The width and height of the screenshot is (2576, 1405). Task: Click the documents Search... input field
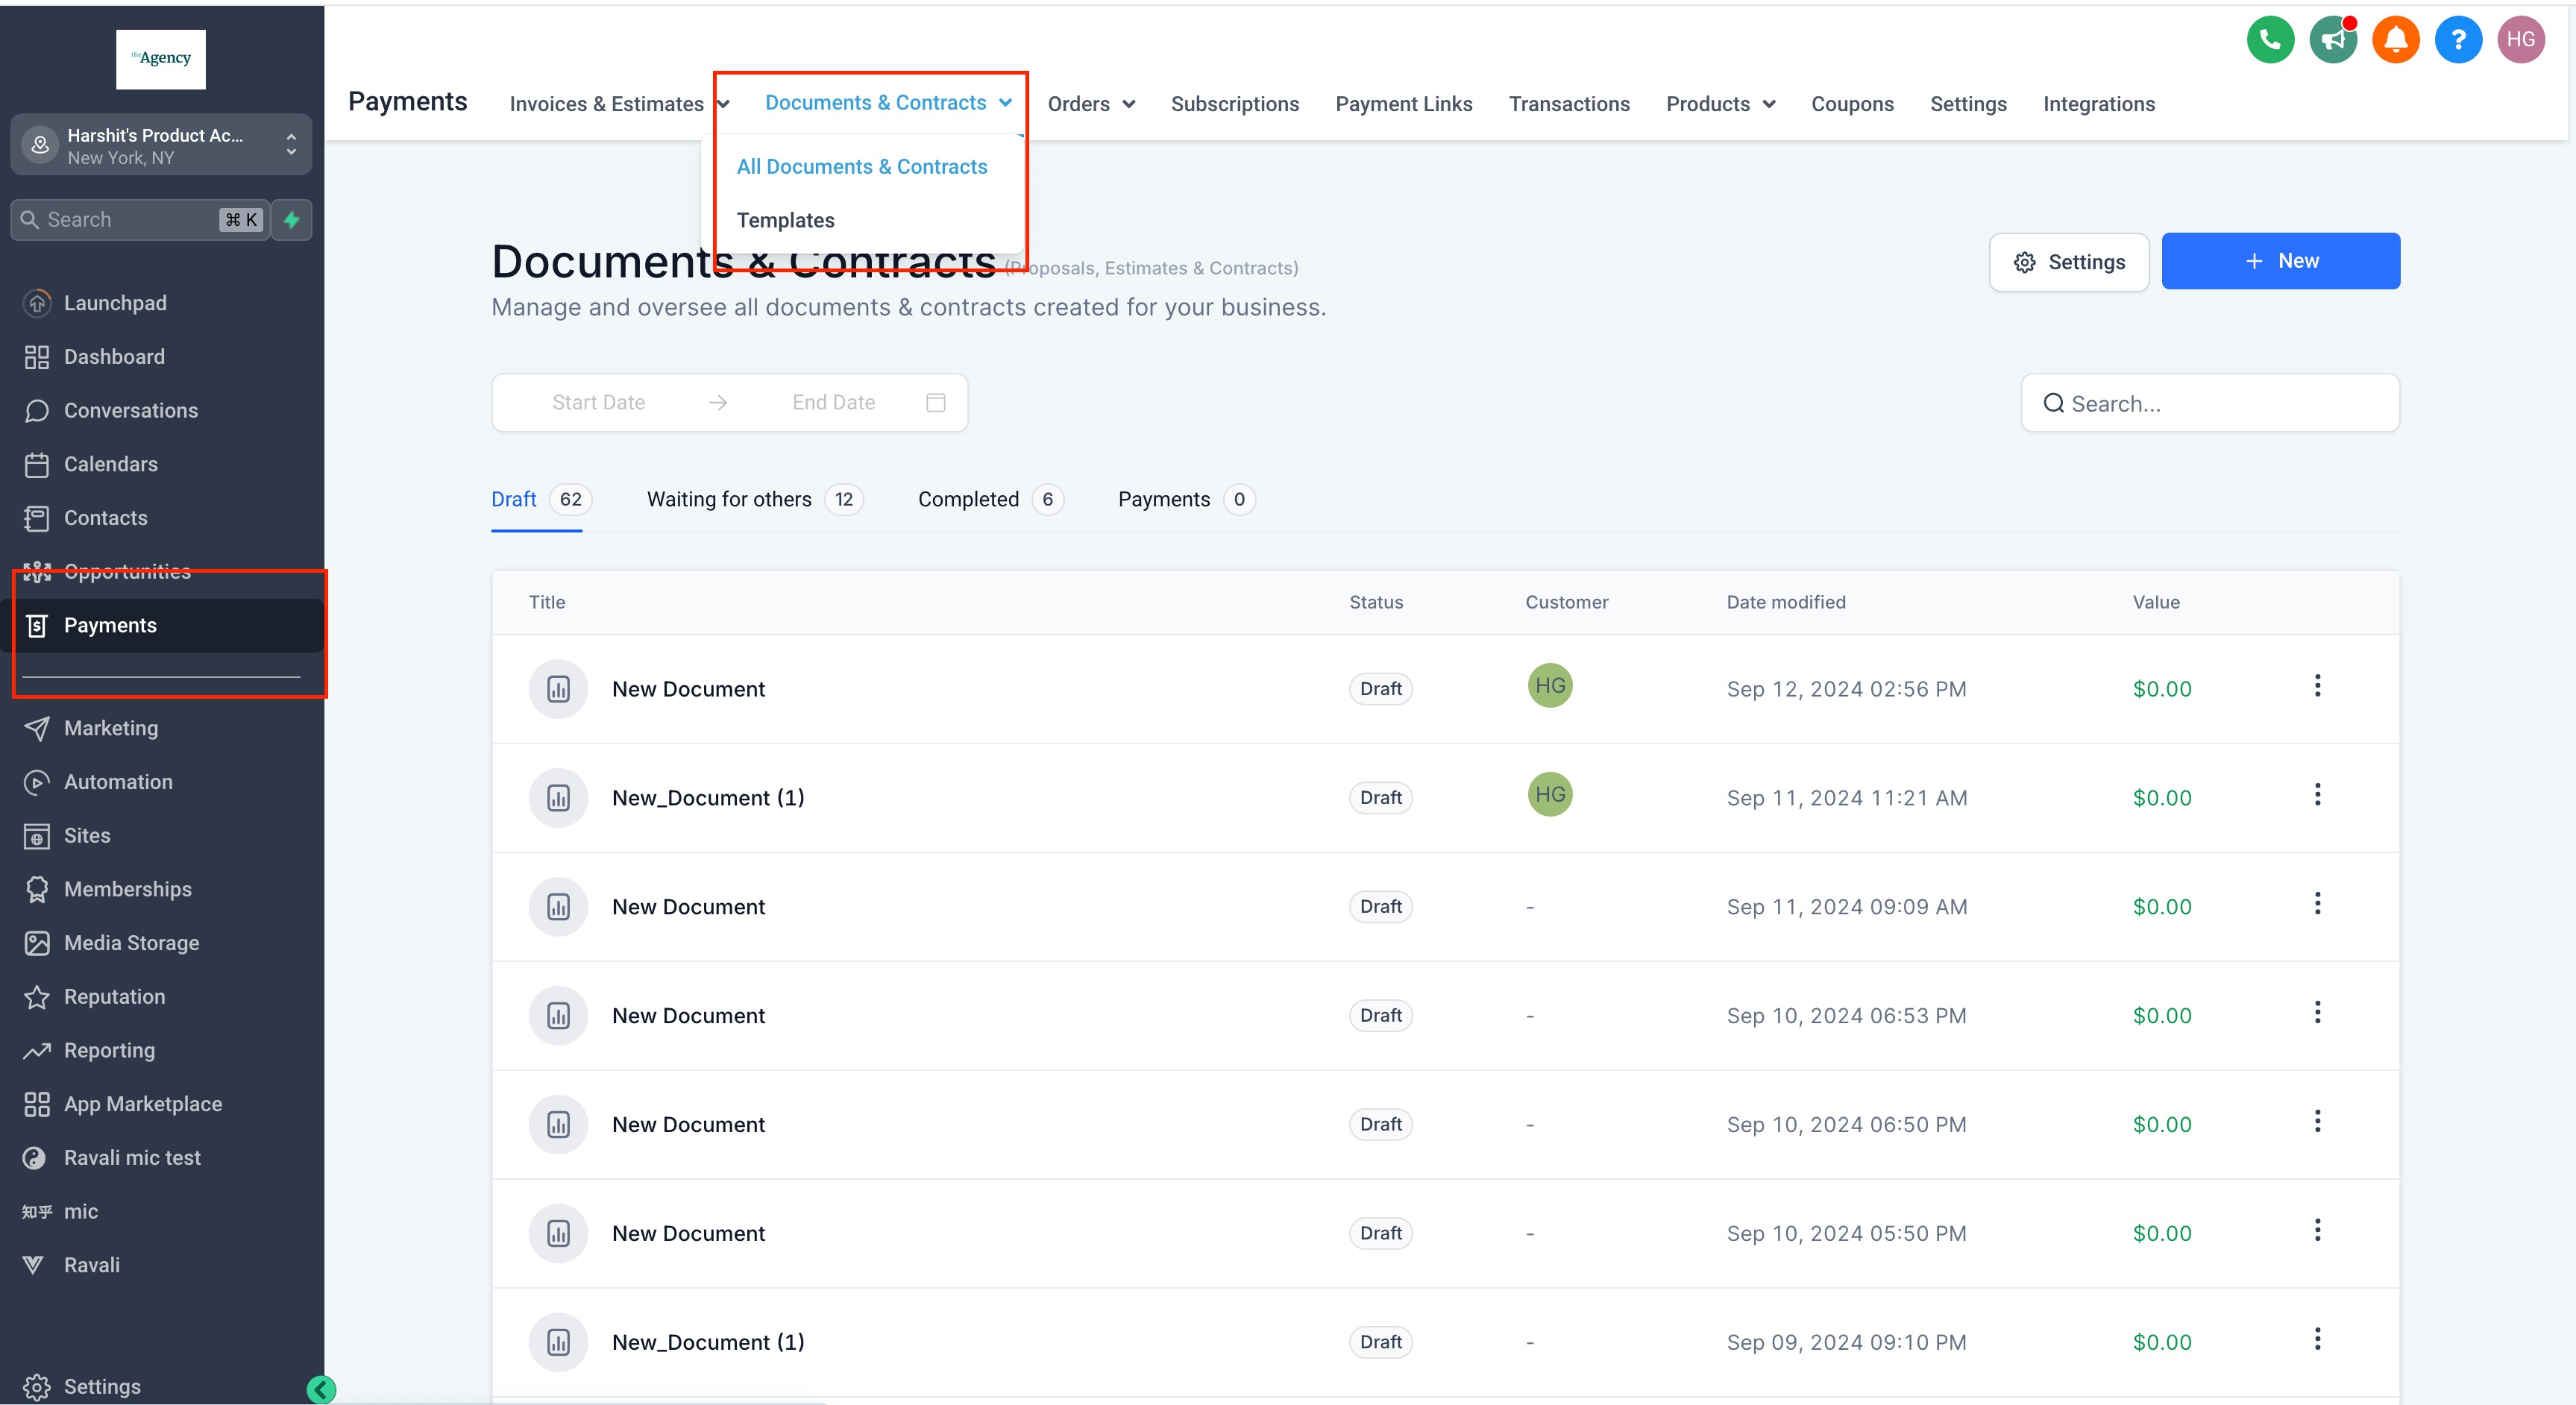point(2210,404)
